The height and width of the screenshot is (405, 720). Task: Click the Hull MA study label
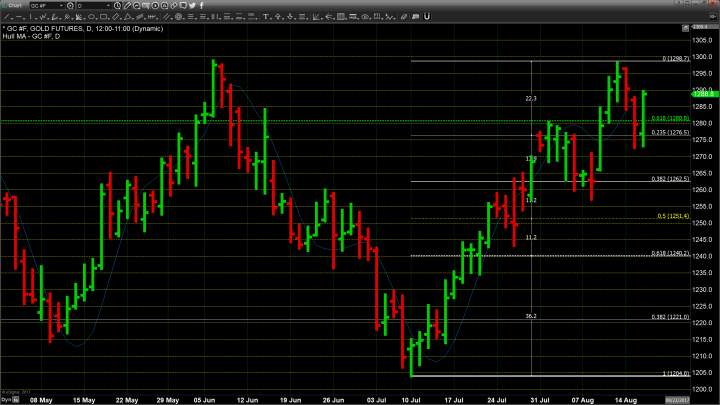coord(31,36)
